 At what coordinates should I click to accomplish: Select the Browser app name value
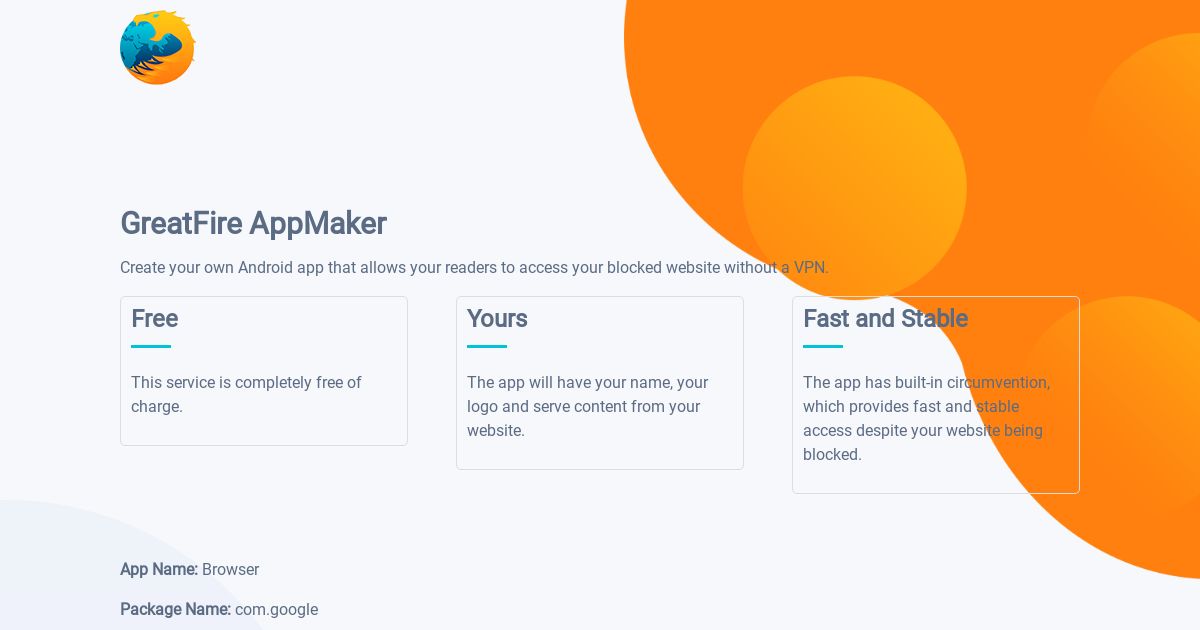(230, 569)
